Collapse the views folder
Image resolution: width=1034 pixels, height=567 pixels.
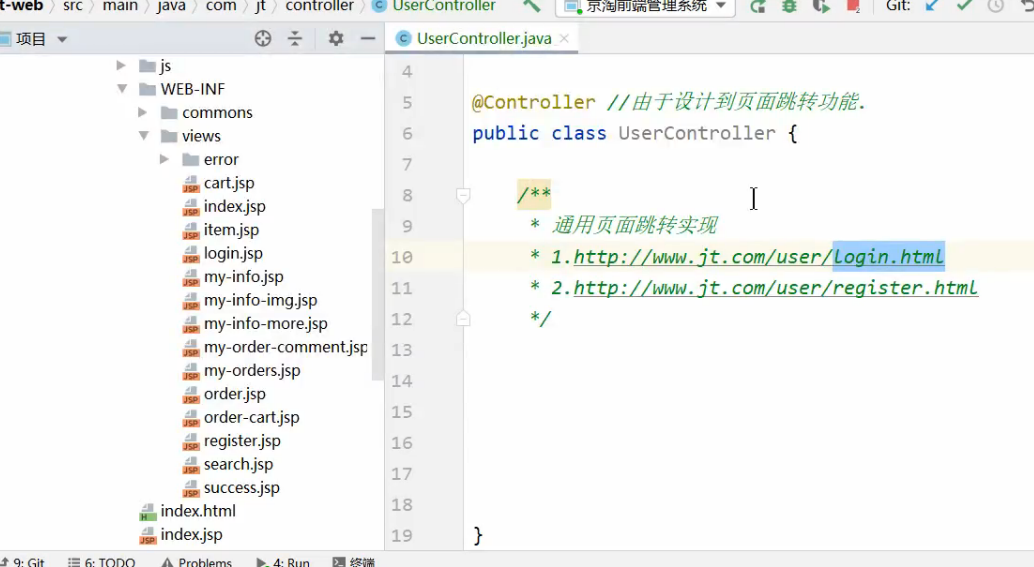(x=144, y=136)
